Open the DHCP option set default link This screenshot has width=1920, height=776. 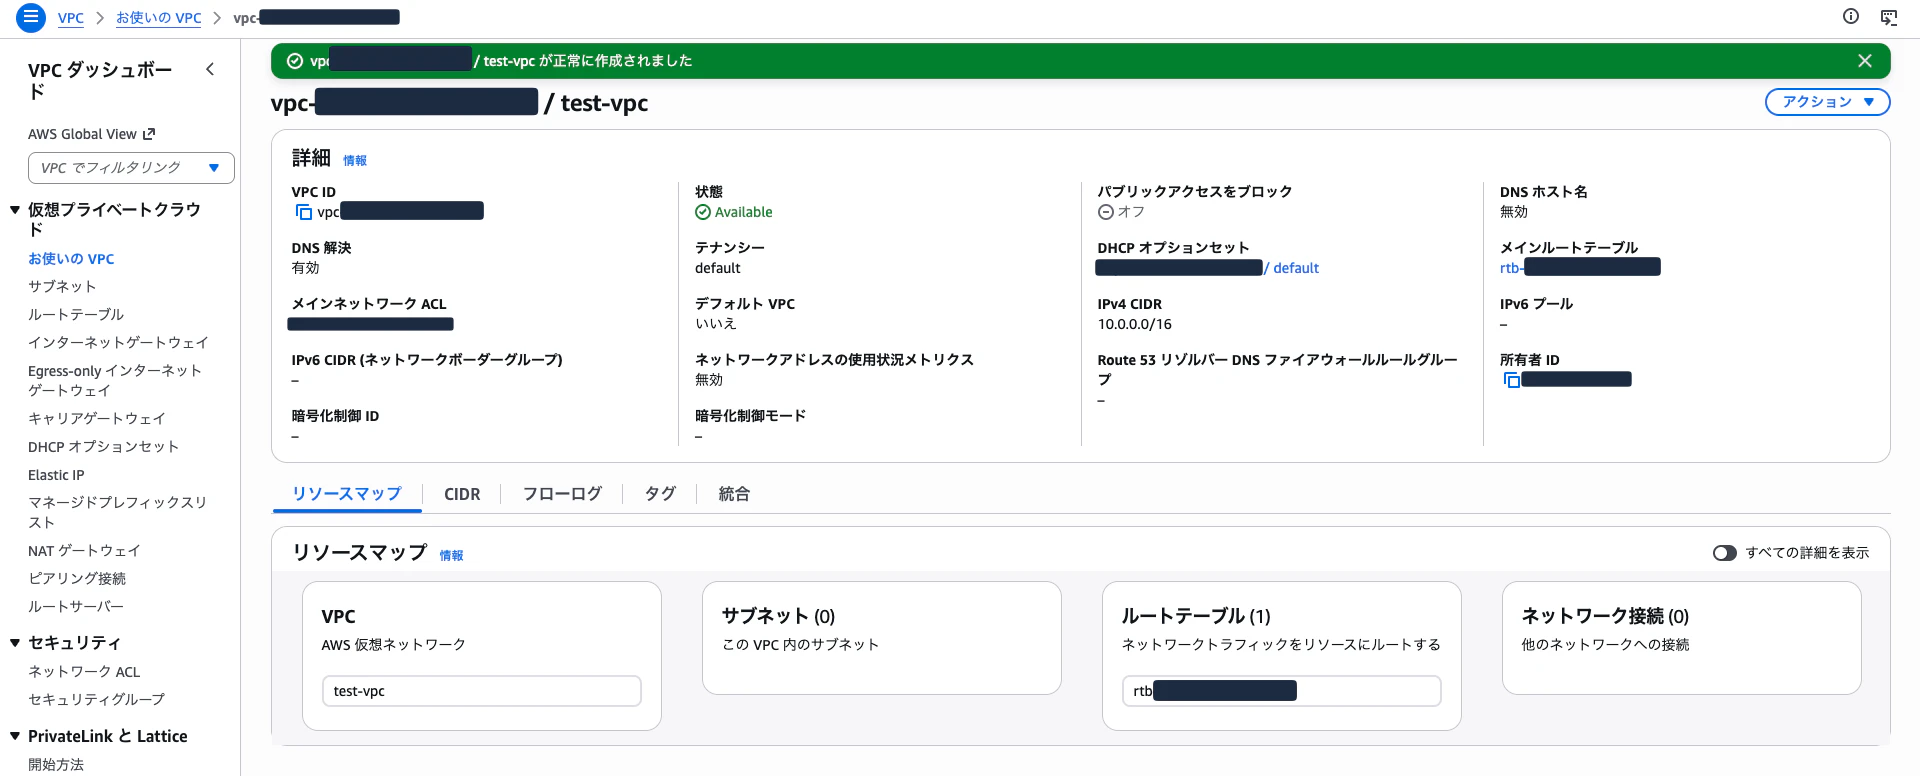tap(1207, 268)
